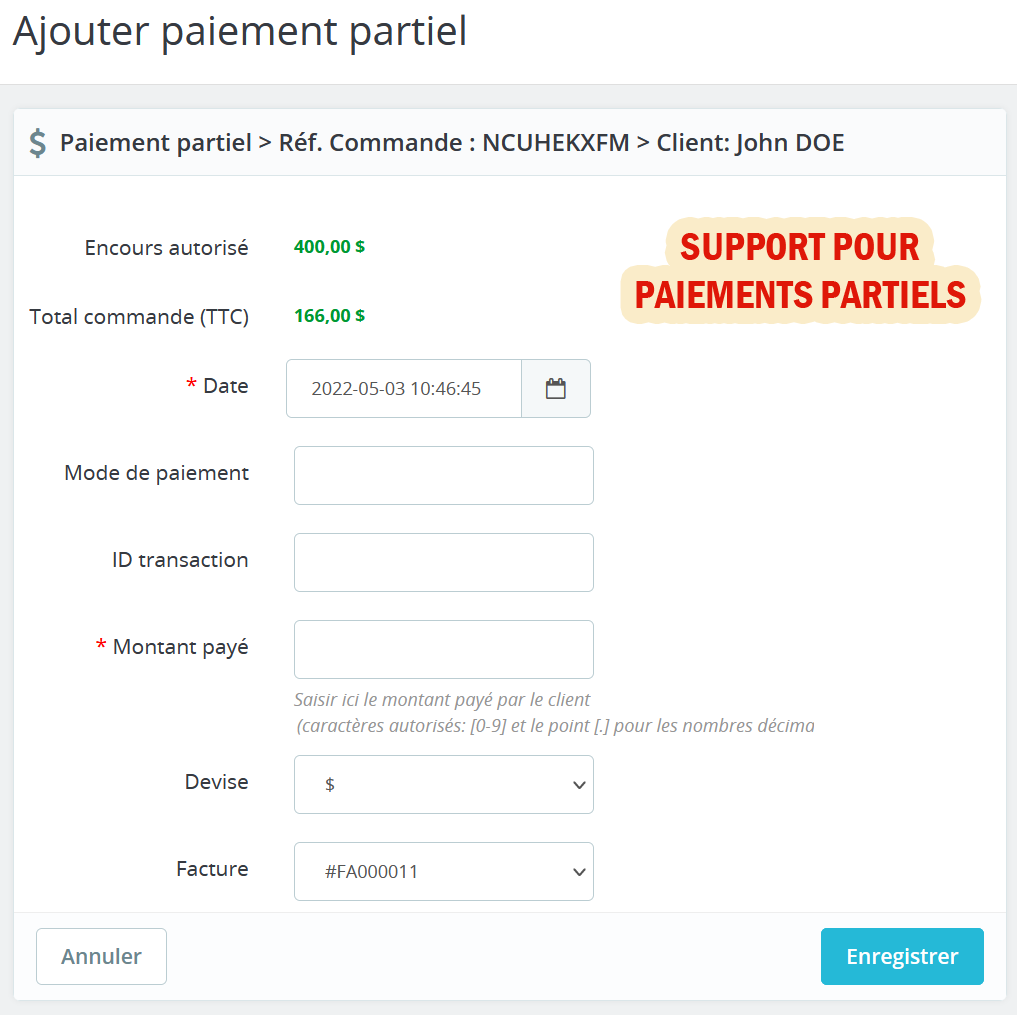Click the Ajouter paiement partiel page title
The width and height of the screenshot is (1017, 1015).
(x=240, y=32)
